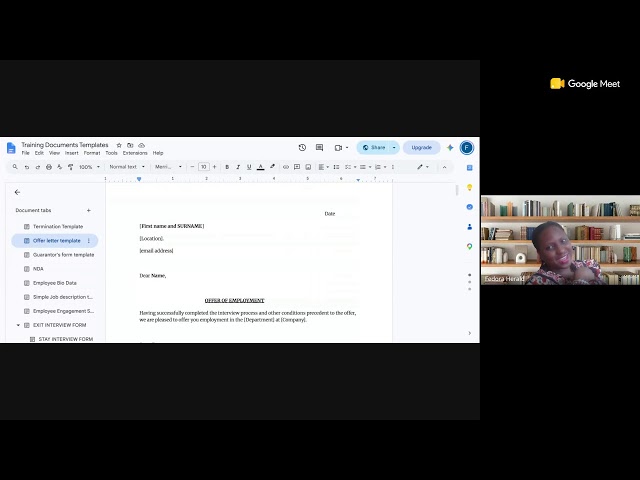Open Offer letter template tab options
640x480 pixels.
(x=89, y=241)
